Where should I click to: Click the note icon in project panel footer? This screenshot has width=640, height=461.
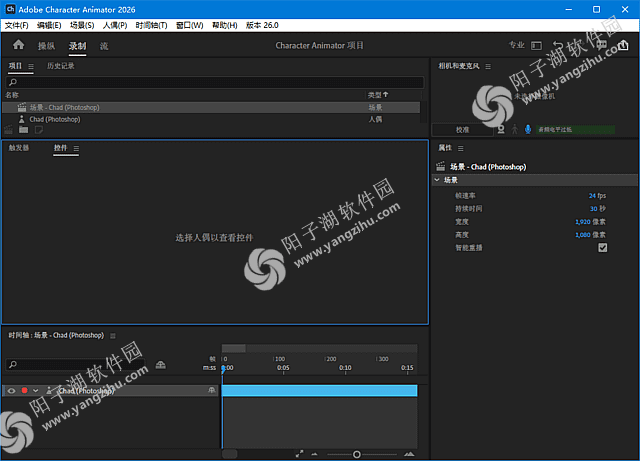coord(39,130)
